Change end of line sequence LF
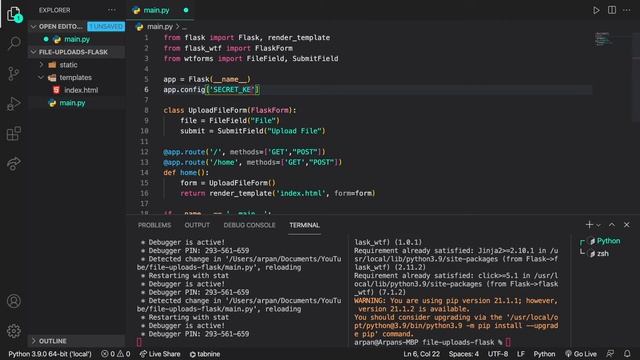 pos(521,354)
